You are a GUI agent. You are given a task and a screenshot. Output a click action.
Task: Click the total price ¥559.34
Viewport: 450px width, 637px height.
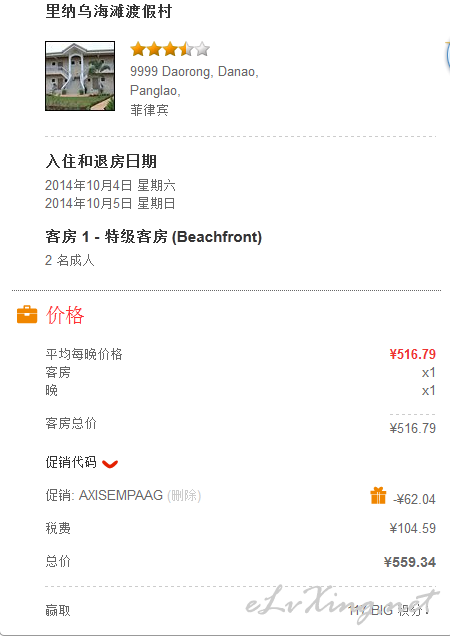tap(410, 562)
